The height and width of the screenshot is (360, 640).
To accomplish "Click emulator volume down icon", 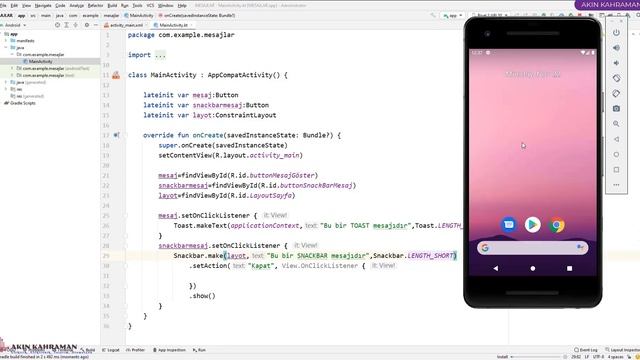I will [x=616, y=63].
